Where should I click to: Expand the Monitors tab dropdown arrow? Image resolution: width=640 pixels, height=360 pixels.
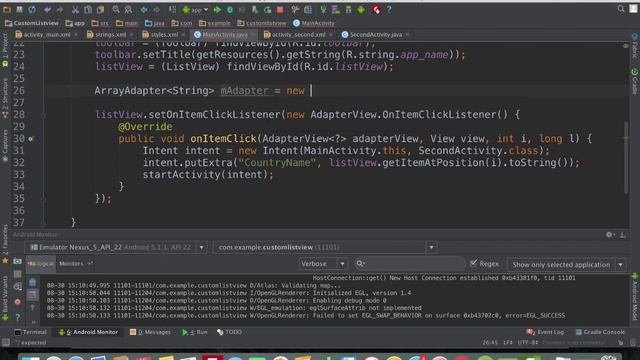[x=90, y=264]
